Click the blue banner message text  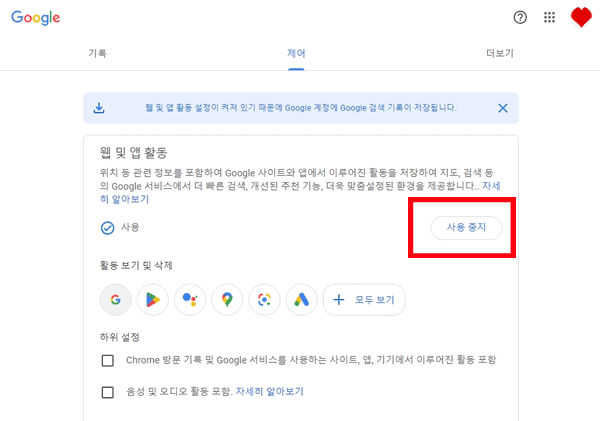[301, 108]
